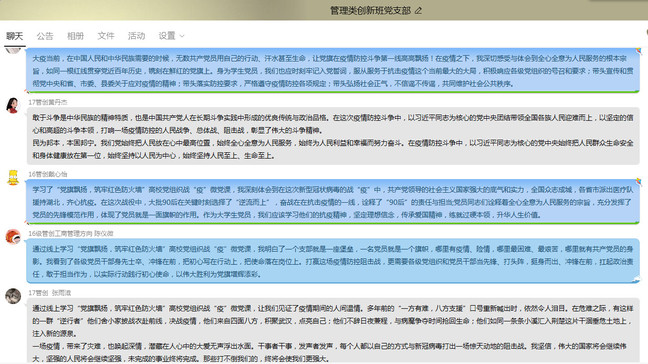
Task: Click the pencil edit icon beside group name
Action: (419, 11)
